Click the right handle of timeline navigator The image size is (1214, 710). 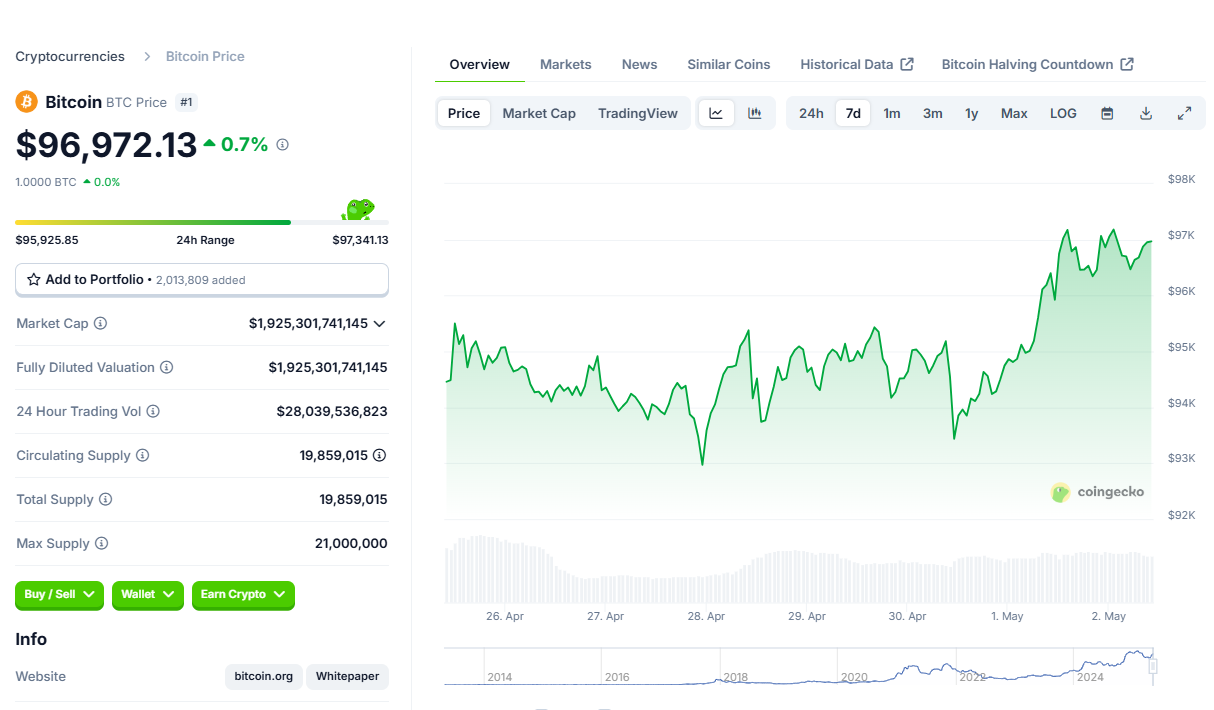(x=1153, y=666)
